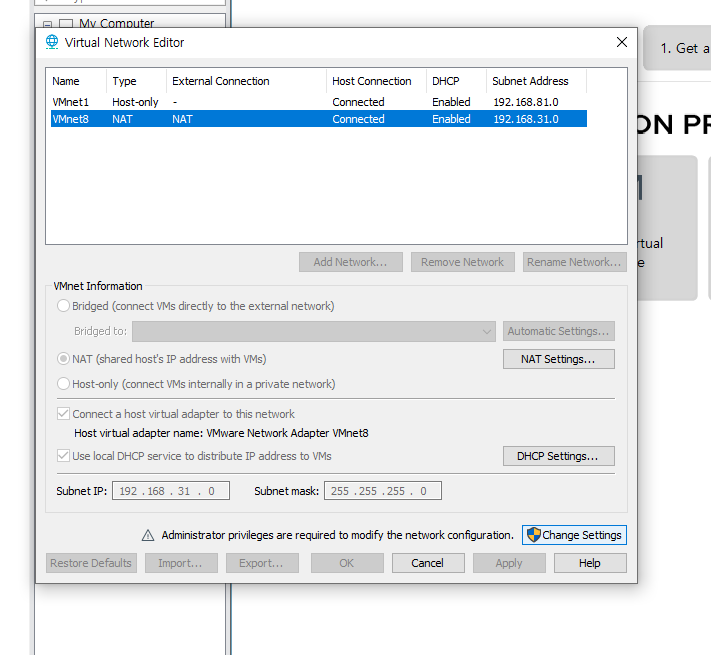Click the Name column header
Viewport: 711px width, 655px height.
coord(78,81)
